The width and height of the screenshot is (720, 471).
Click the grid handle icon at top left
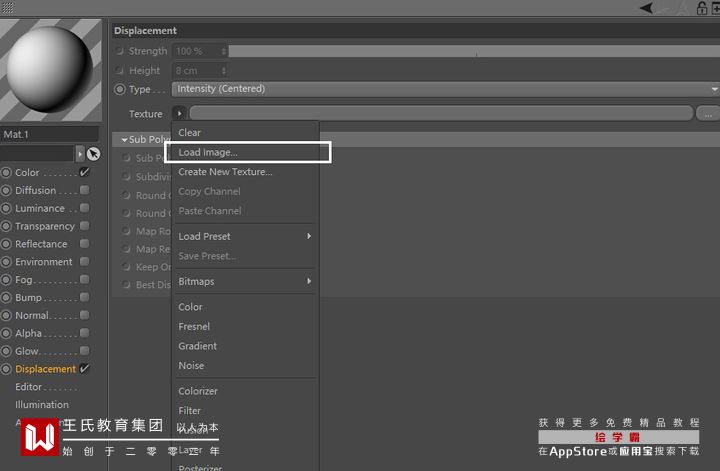[8, 7]
